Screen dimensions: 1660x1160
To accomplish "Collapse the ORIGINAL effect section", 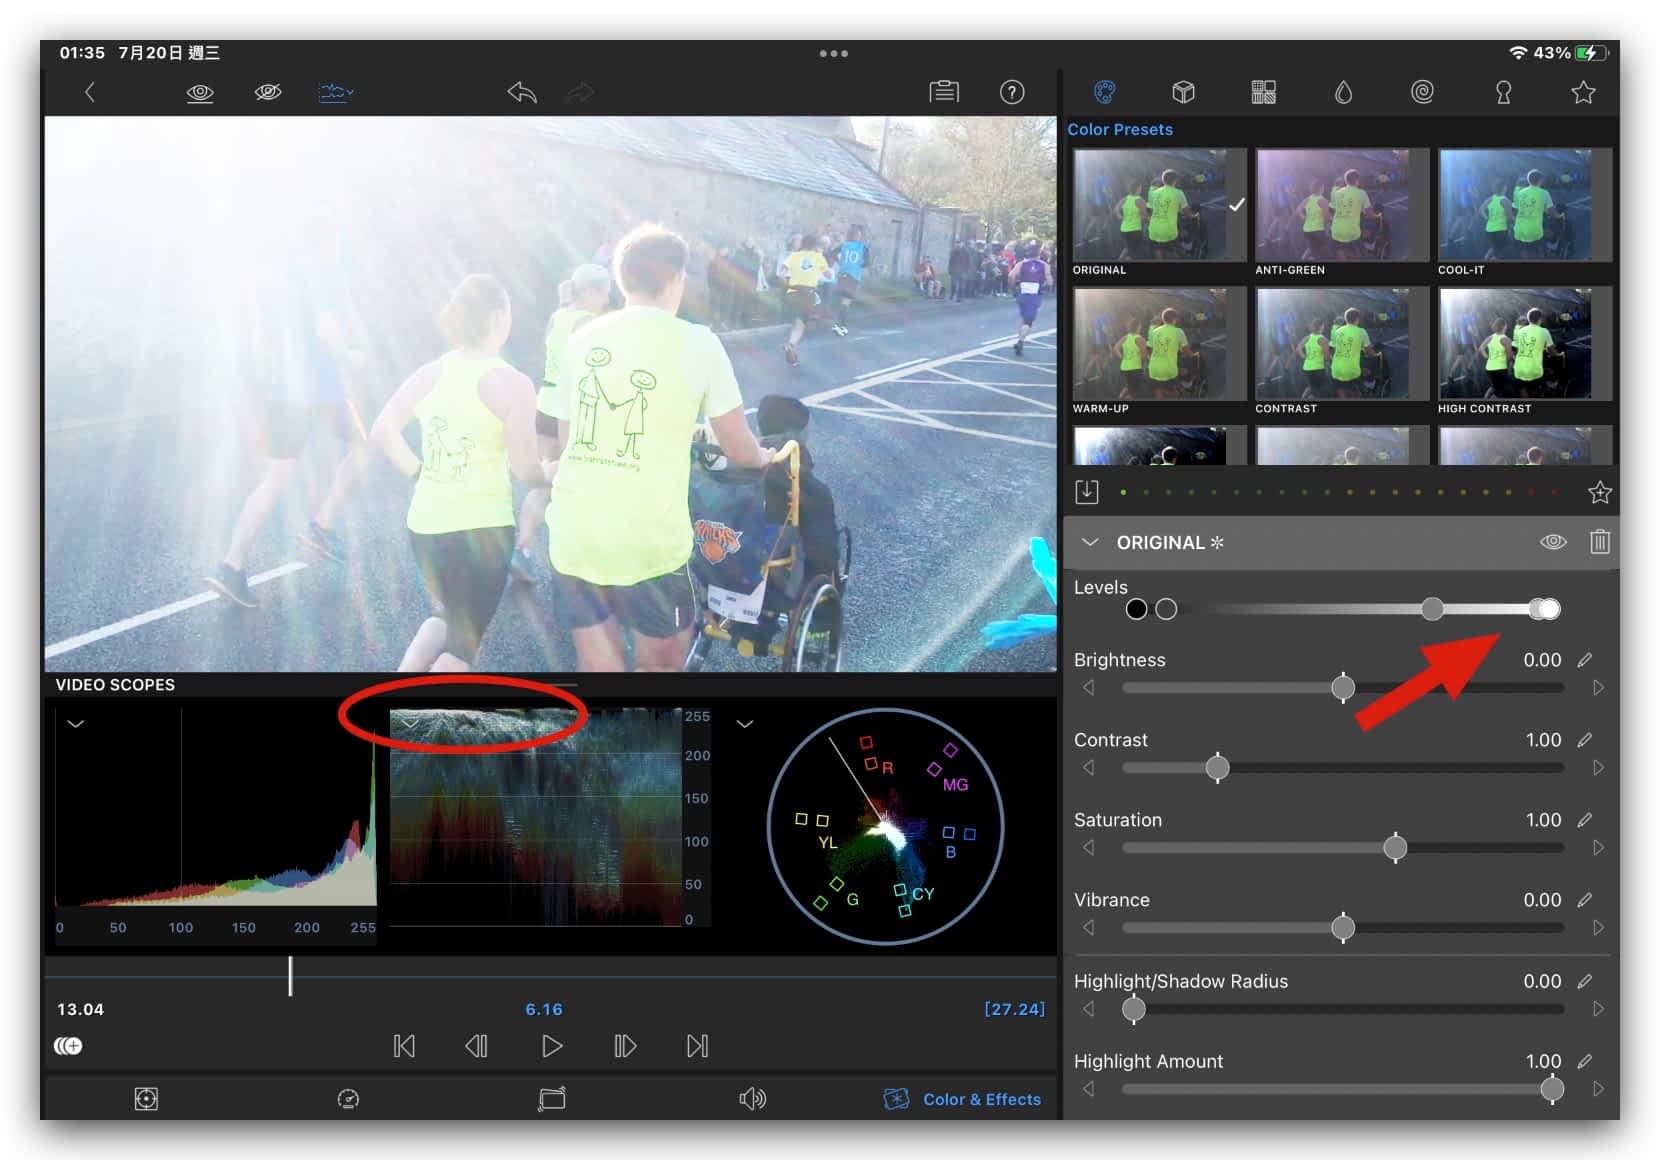I will [1090, 542].
